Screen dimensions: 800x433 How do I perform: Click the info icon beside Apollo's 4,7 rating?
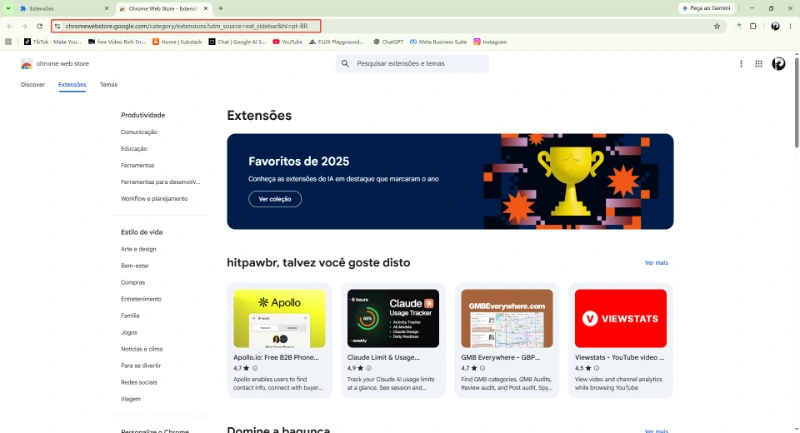coord(255,368)
